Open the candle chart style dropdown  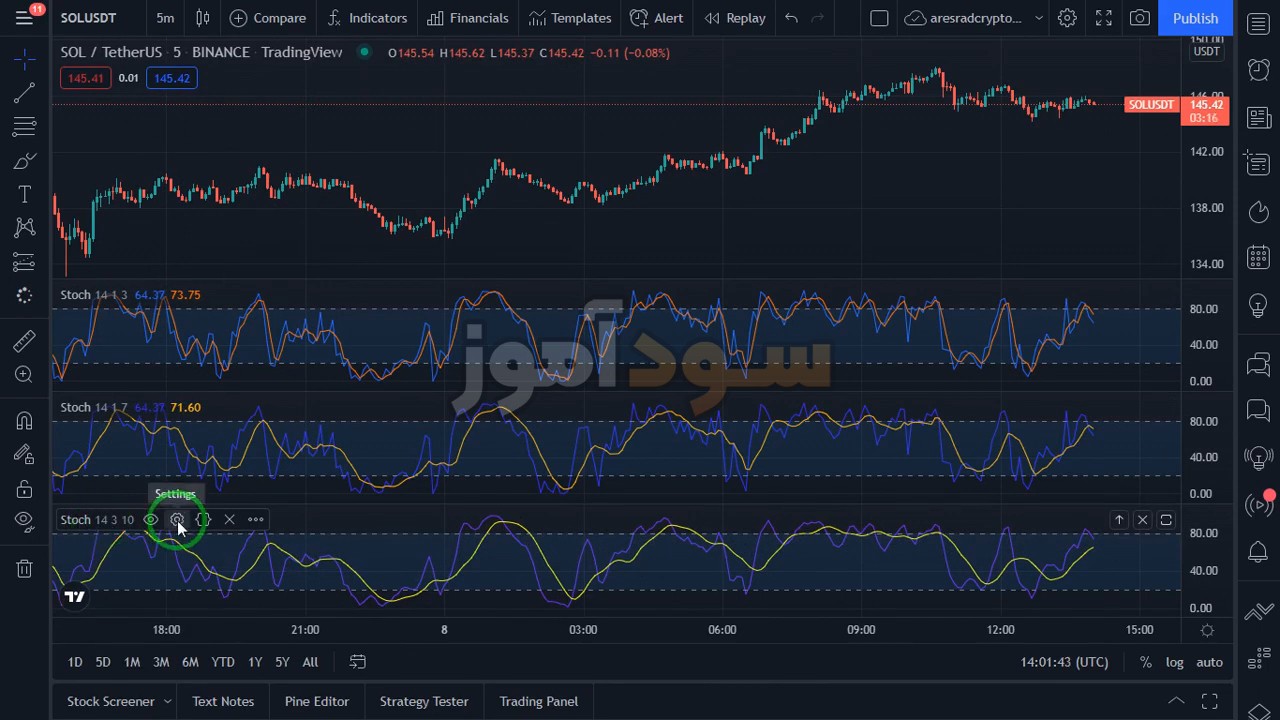[x=203, y=18]
